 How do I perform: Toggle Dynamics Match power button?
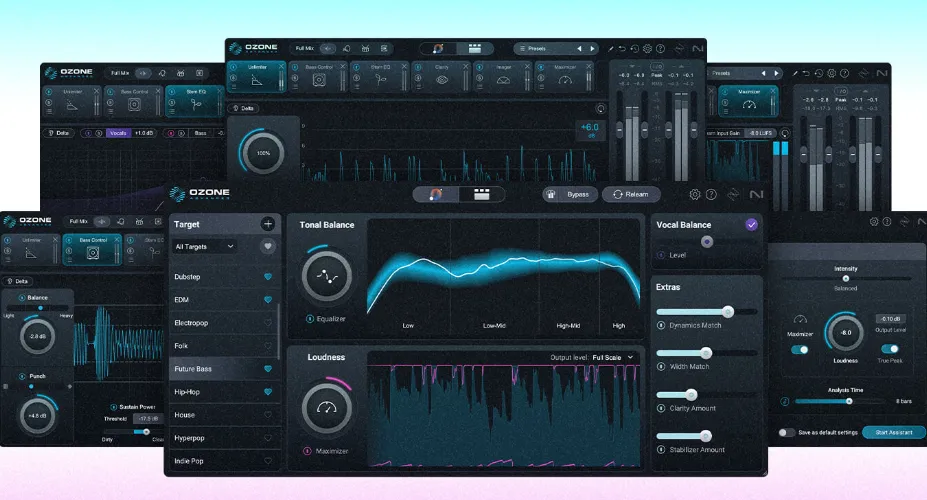point(661,326)
